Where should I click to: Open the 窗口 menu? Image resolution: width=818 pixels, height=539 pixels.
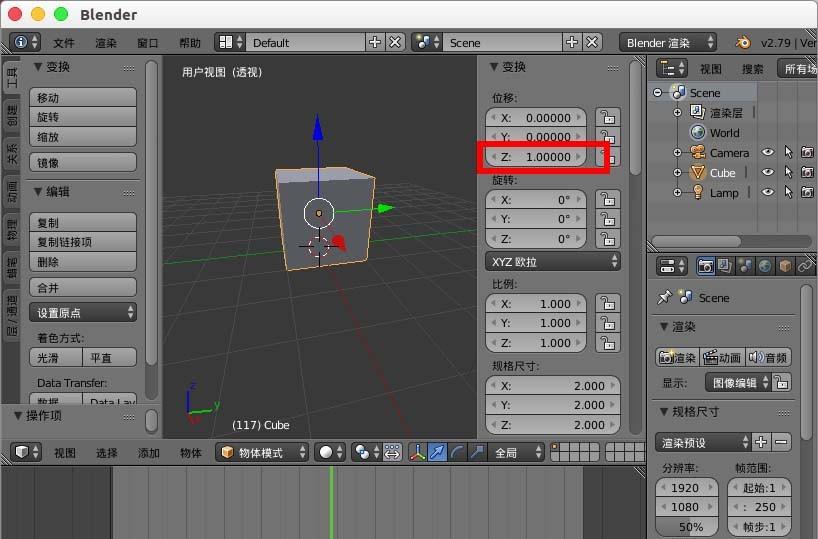point(148,43)
